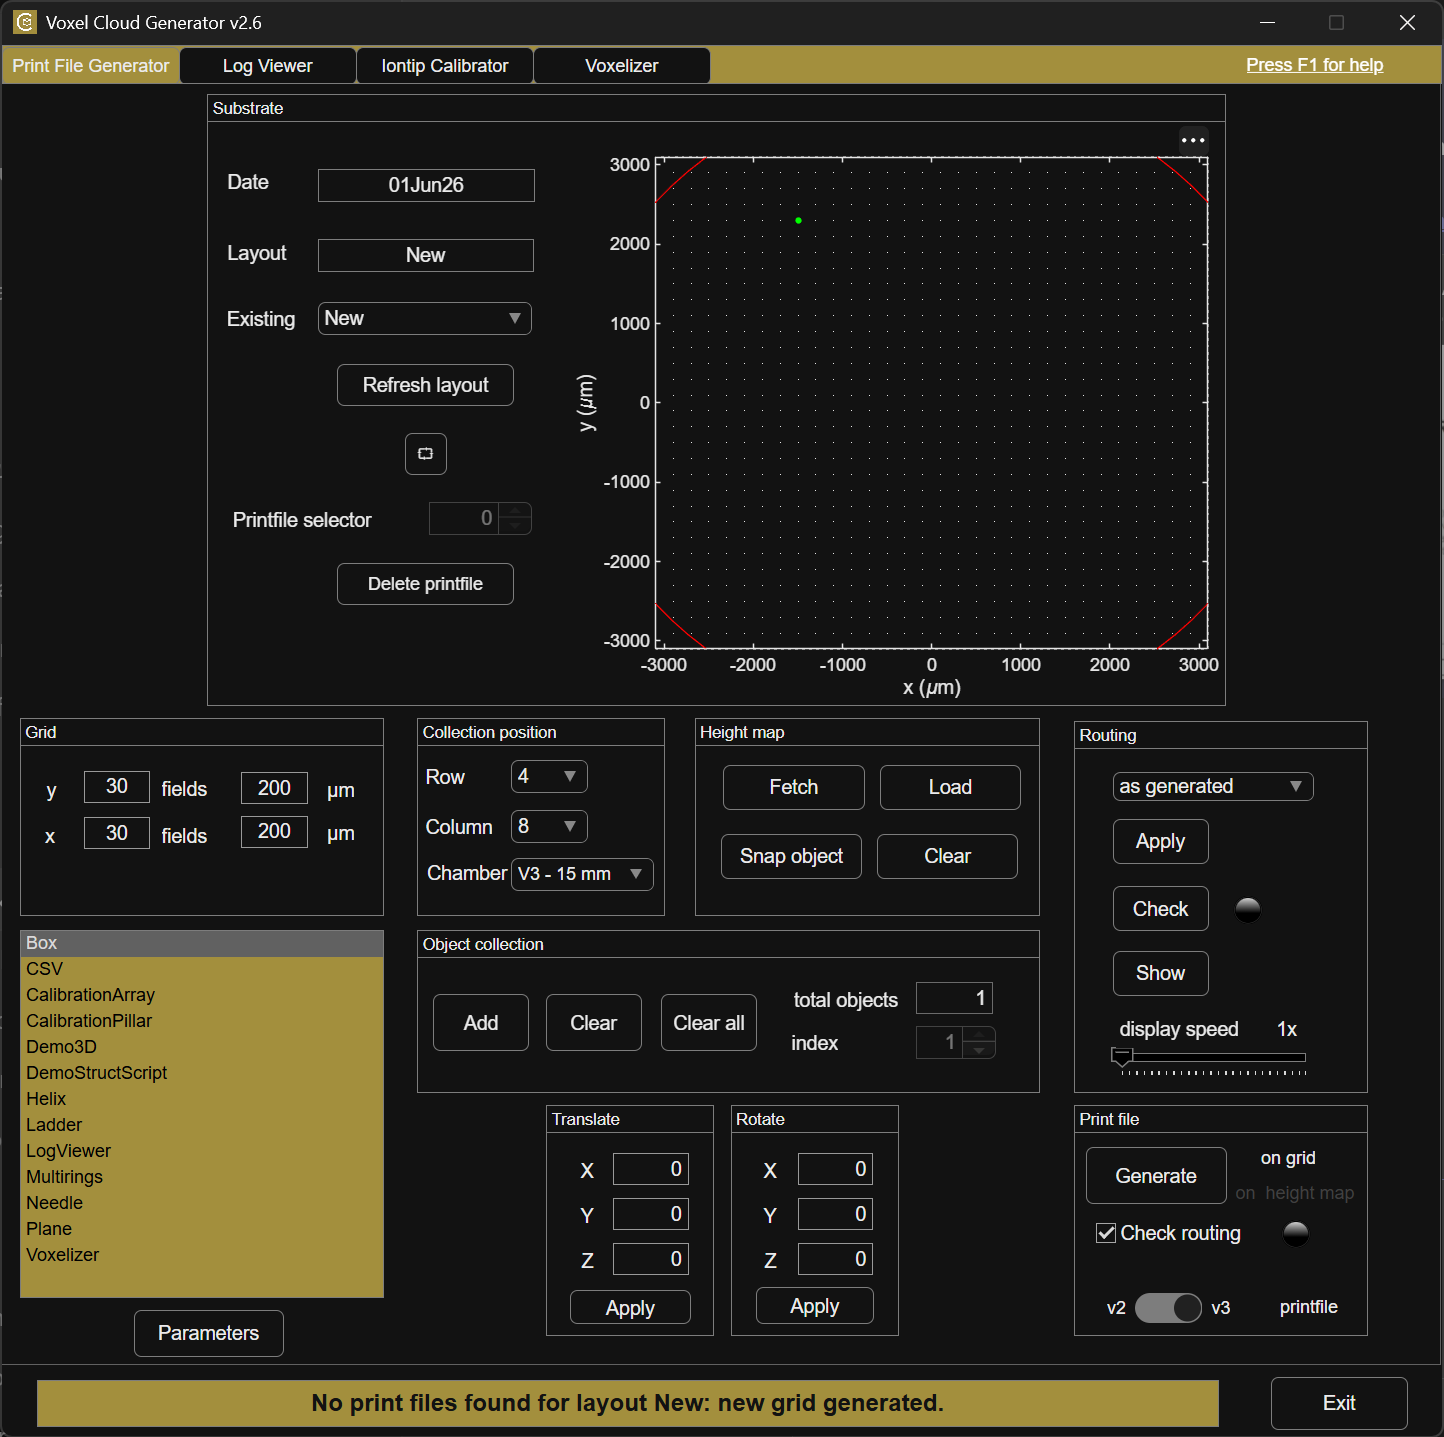
Task: Click the display speed slider handle
Action: [x=1122, y=1056]
